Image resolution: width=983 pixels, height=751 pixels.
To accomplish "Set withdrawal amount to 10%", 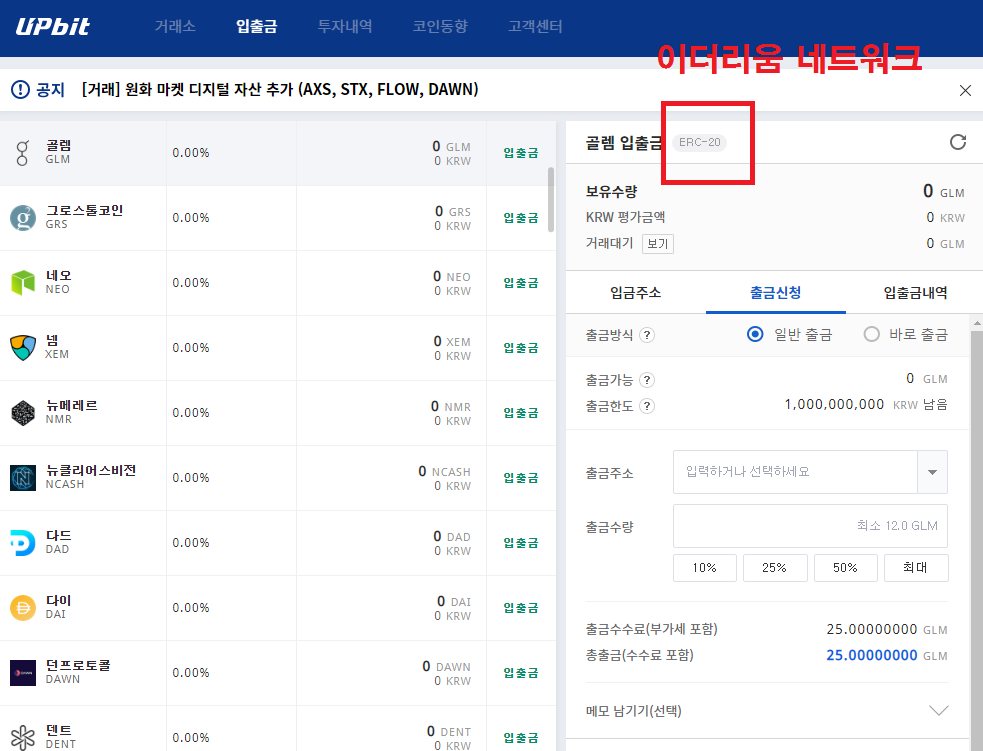I will click(705, 568).
